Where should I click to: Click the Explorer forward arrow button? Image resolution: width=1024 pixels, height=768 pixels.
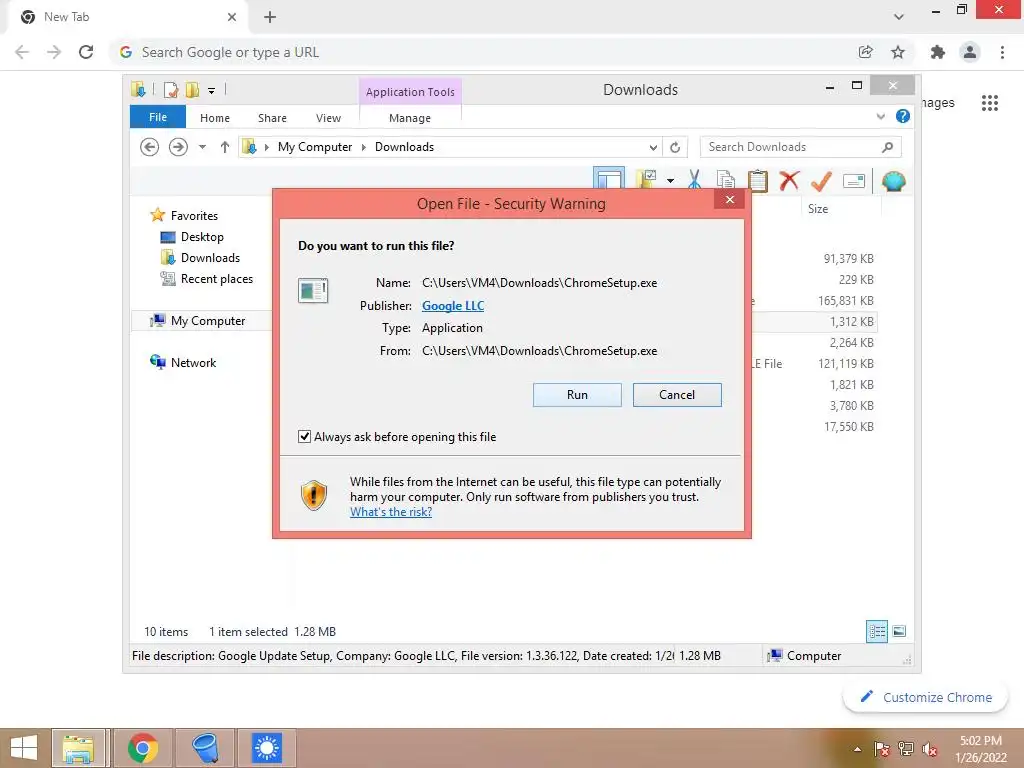click(x=178, y=147)
